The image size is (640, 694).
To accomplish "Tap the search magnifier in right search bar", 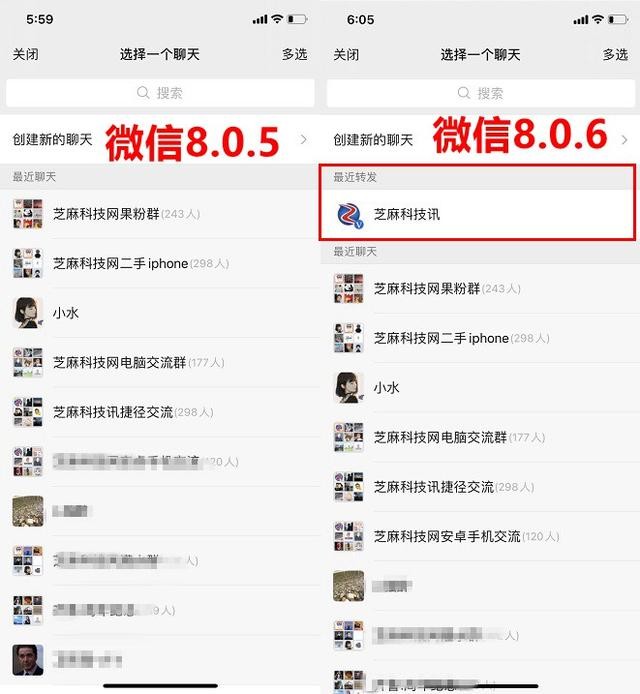I will pos(463,93).
